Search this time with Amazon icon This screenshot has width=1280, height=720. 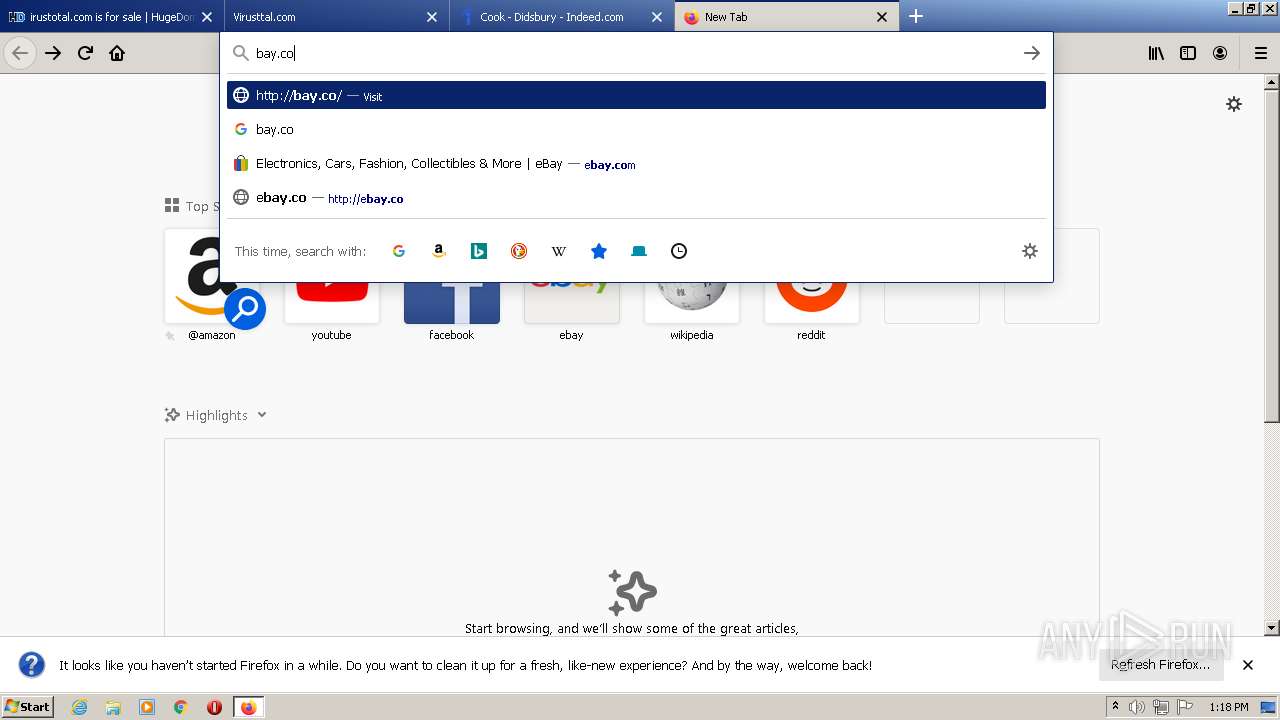pyautogui.click(x=439, y=251)
